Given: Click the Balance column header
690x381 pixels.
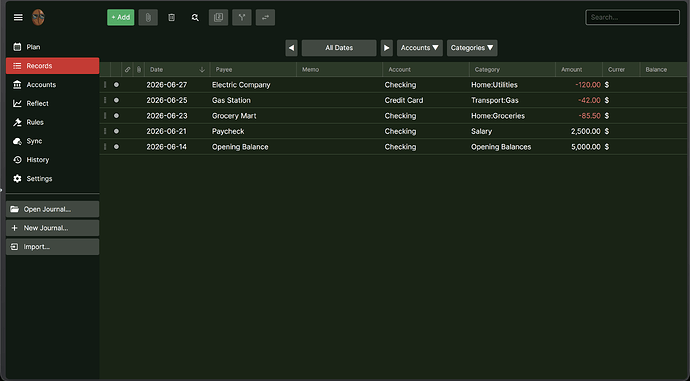Looking at the screenshot, I should coord(664,70).
